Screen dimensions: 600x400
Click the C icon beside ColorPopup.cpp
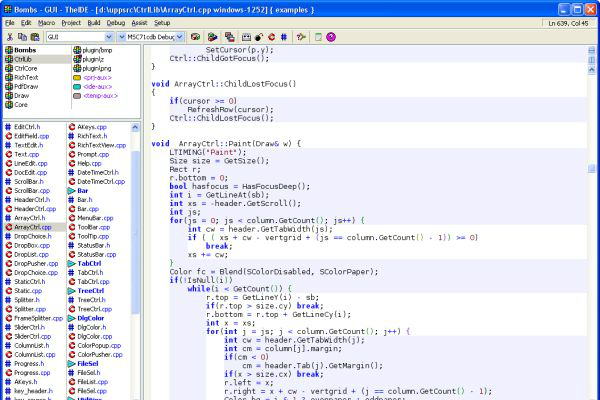(72, 346)
